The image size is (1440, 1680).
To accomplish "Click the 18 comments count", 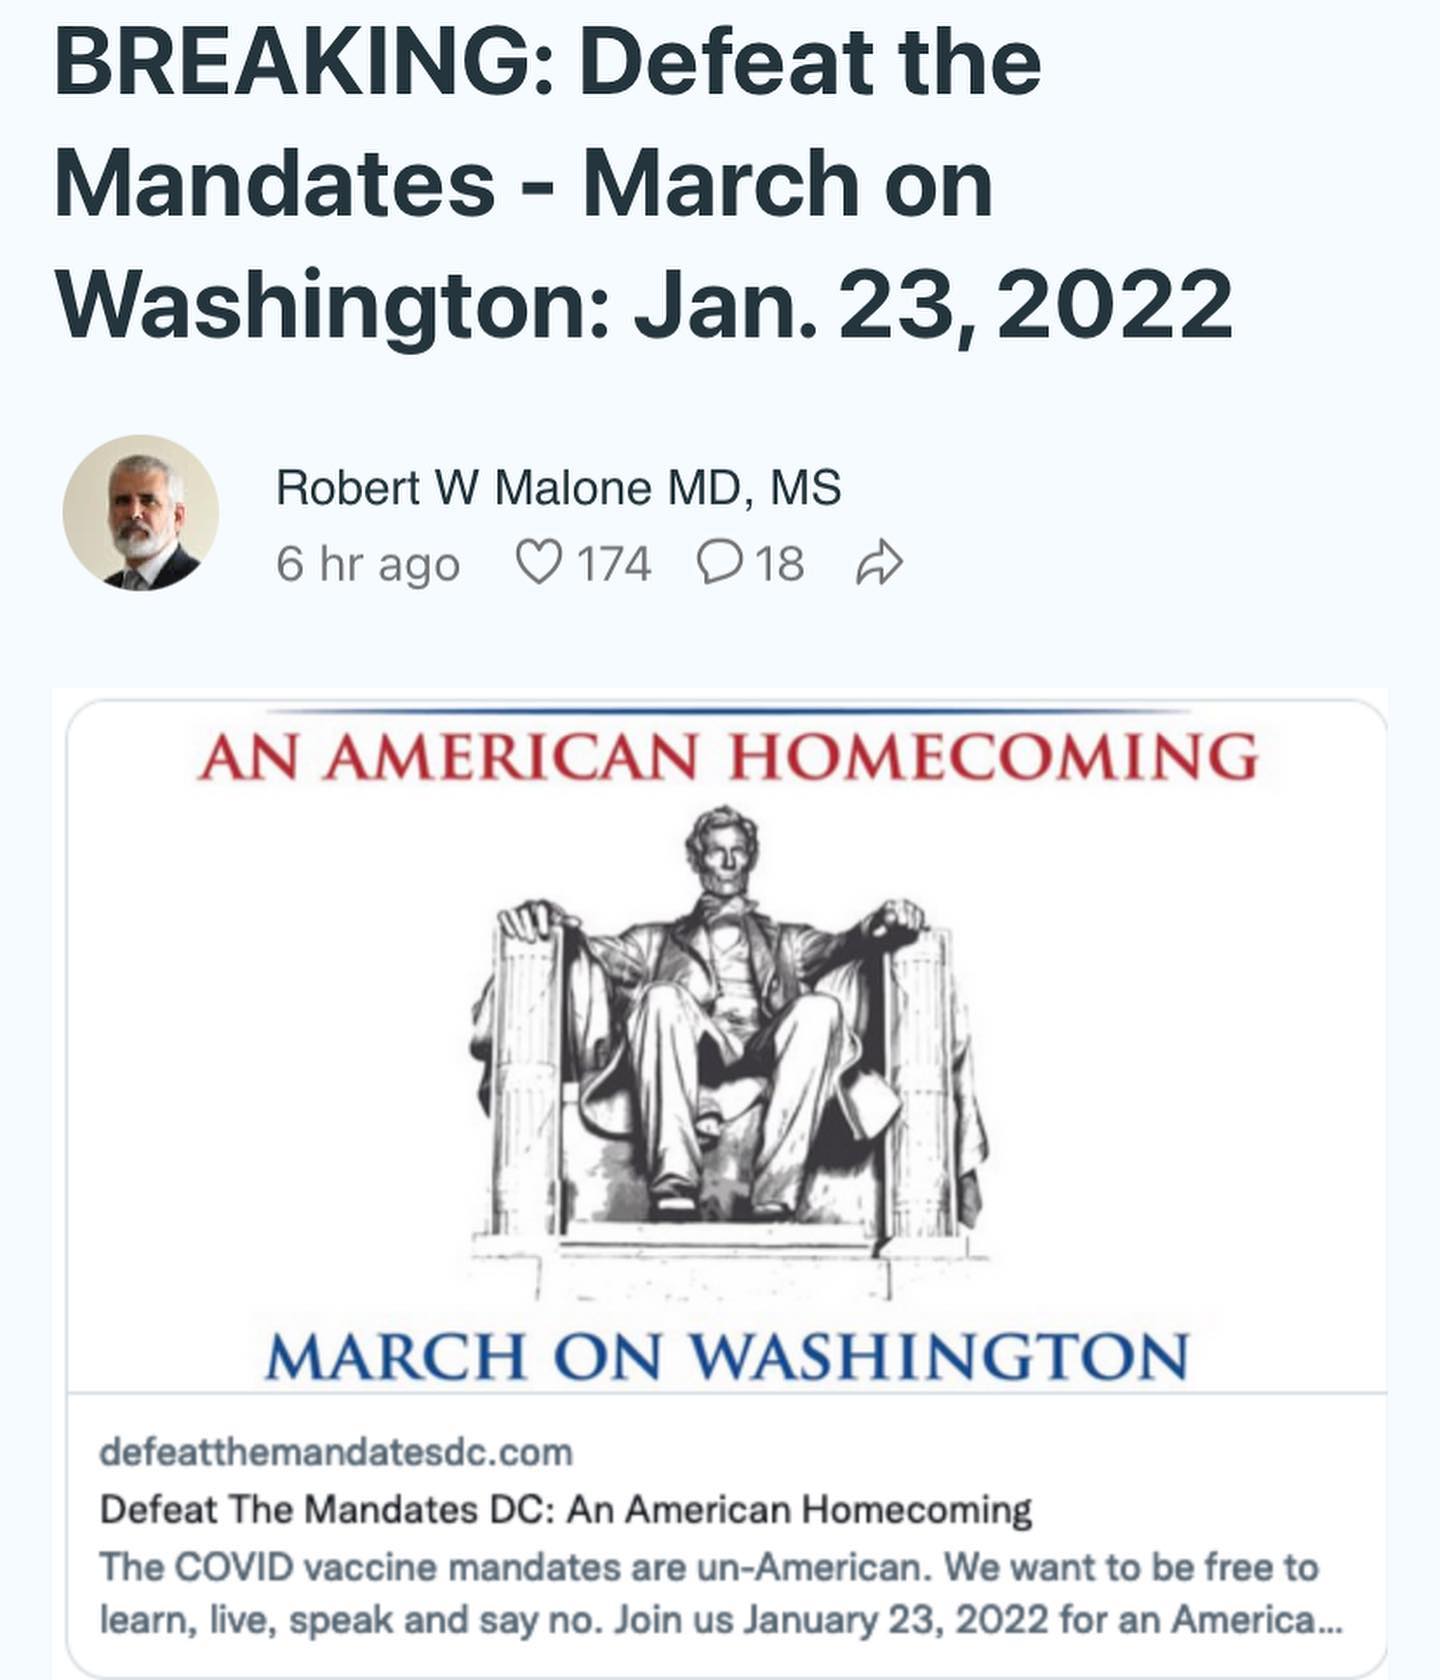I will coord(780,563).
